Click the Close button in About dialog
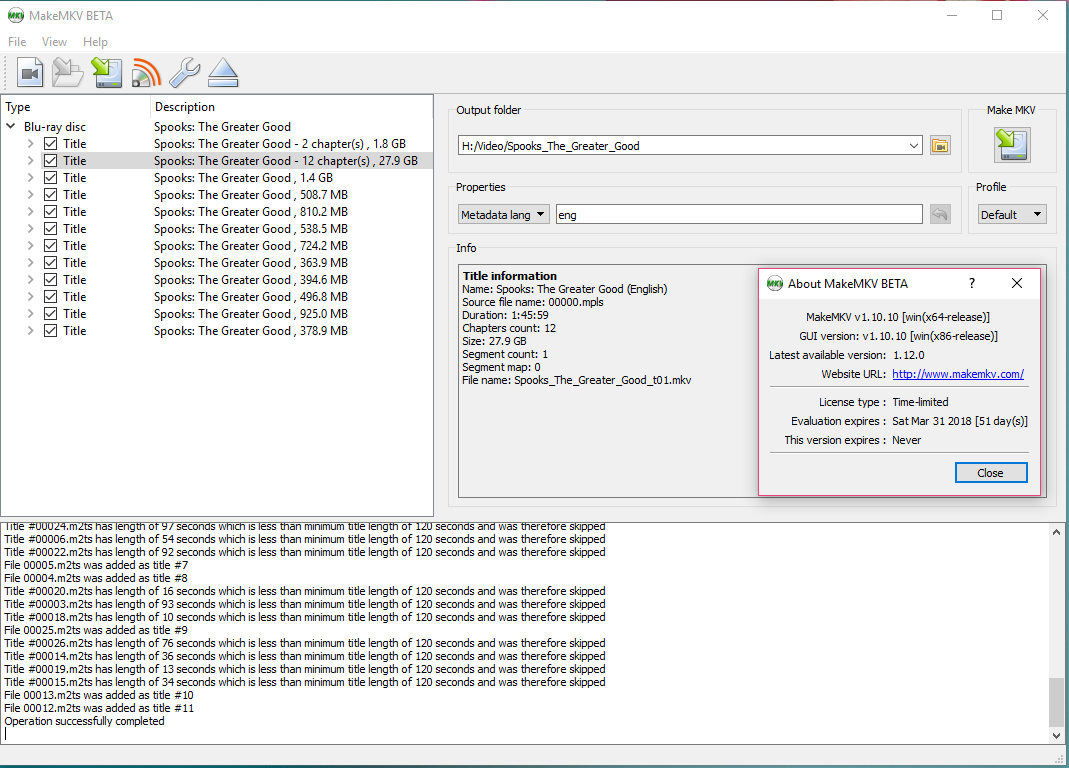This screenshot has height=768, width=1069. (991, 473)
